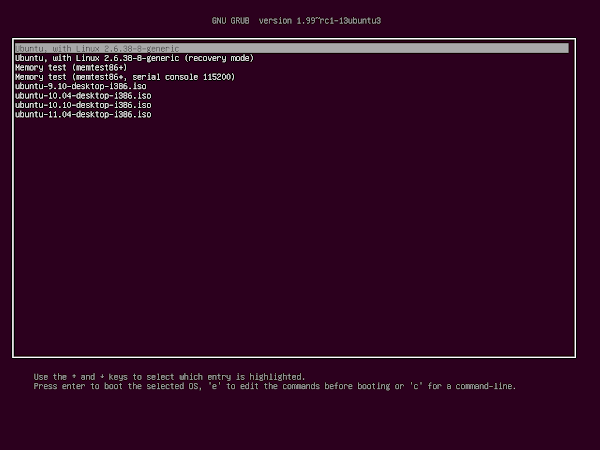Click the 'Press enter to boot' instruction line
This screenshot has height=450, width=600.
275,386
